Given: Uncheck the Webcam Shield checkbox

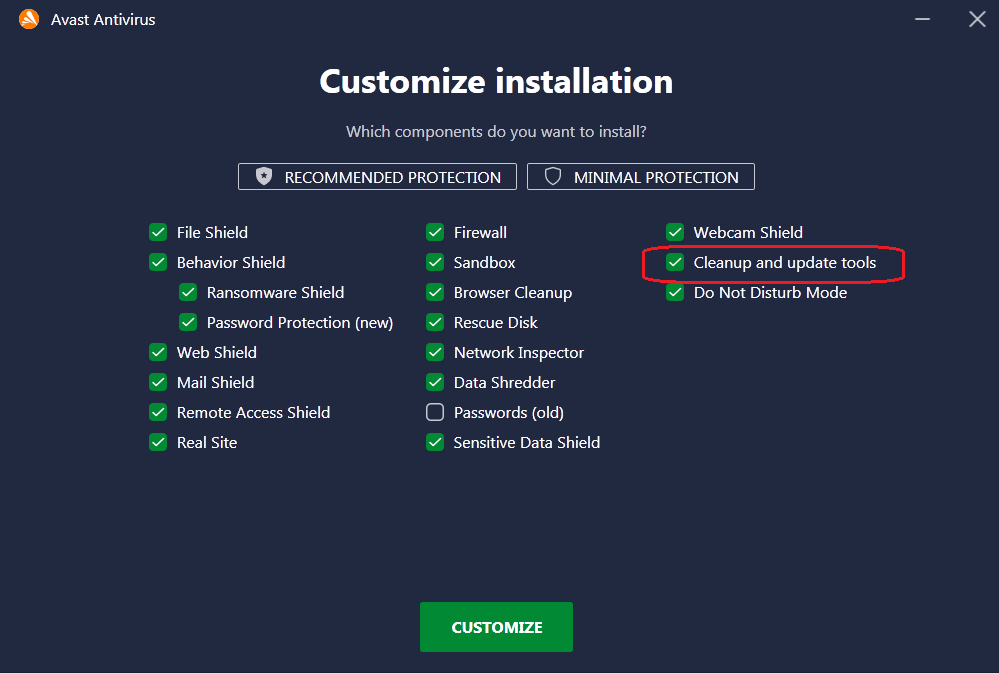Looking at the screenshot, I should pyautogui.click(x=675, y=233).
